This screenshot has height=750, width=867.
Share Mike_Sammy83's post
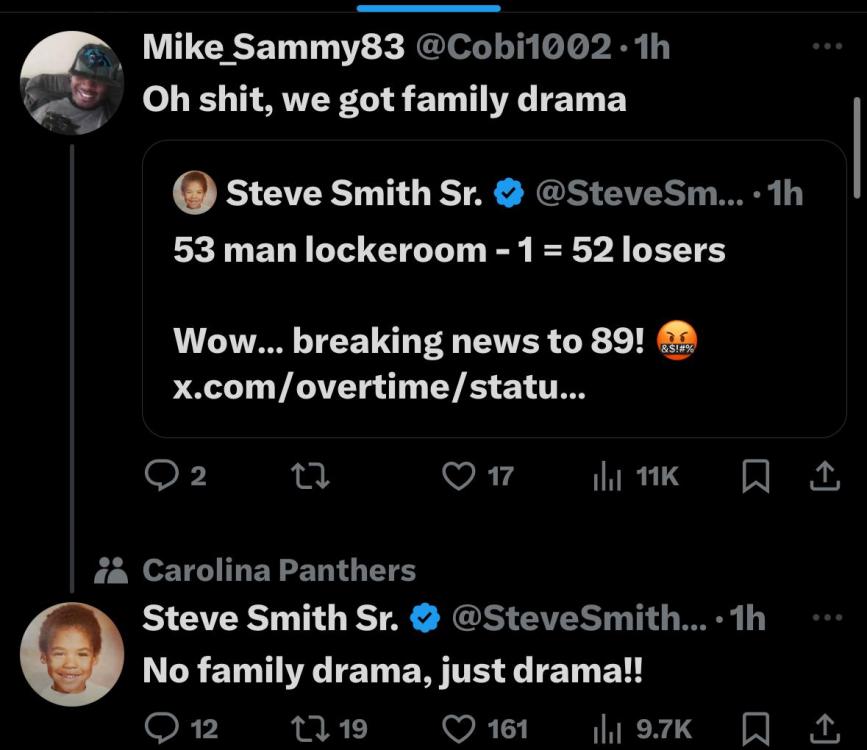coord(823,477)
